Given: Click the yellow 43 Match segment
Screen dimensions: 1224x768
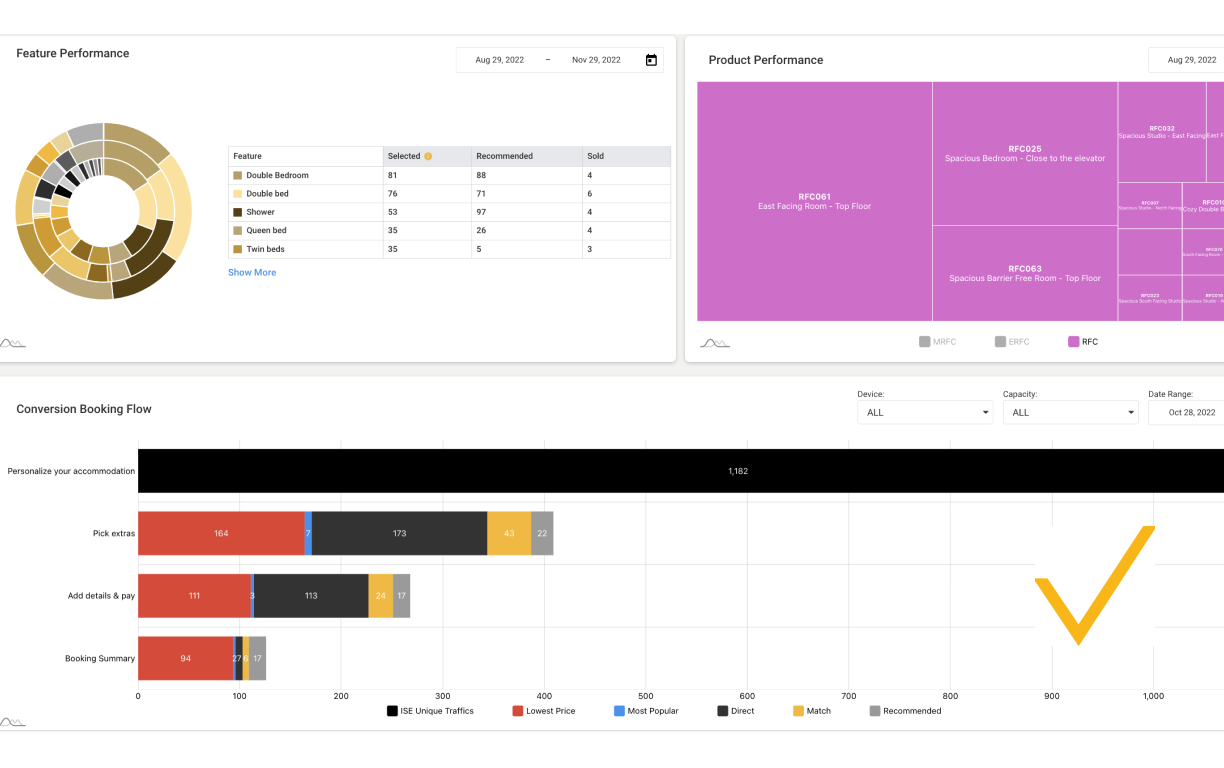Looking at the screenshot, I should [x=509, y=533].
